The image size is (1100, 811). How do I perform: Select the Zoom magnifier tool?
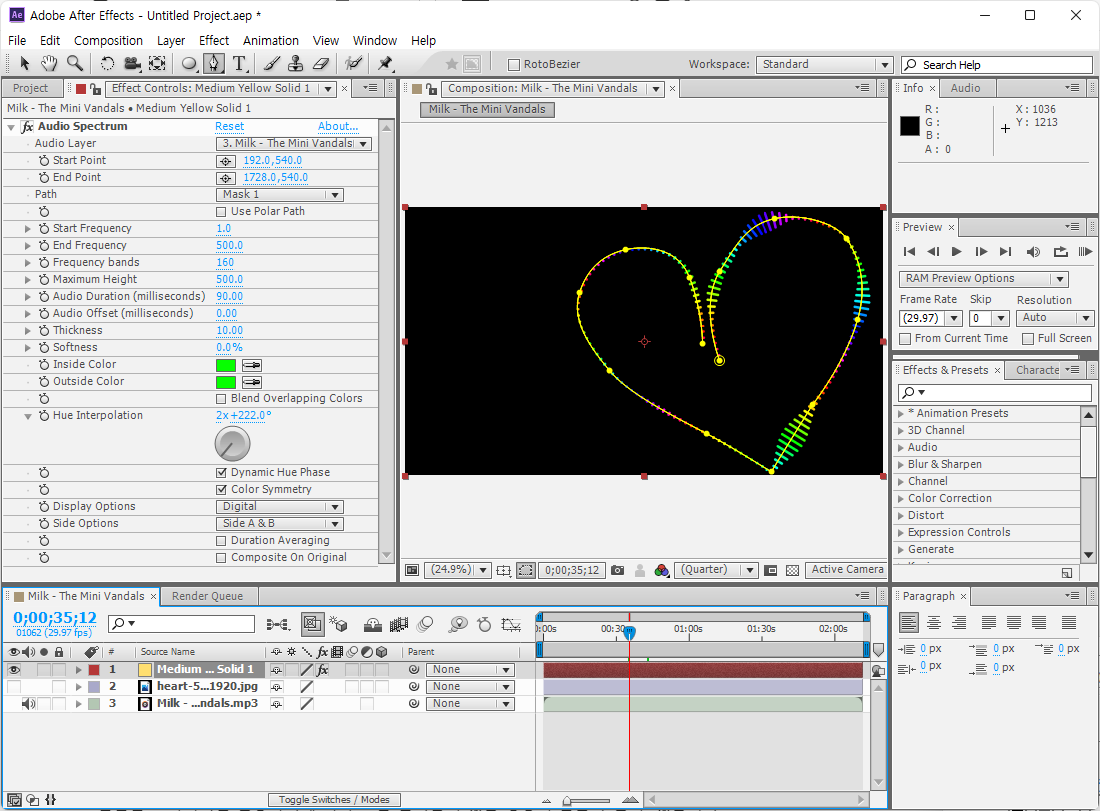74,64
